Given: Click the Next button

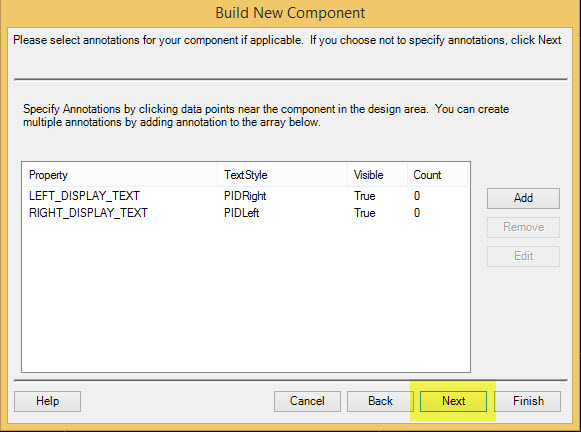Looking at the screenshot, I should (x=453, y=401).
